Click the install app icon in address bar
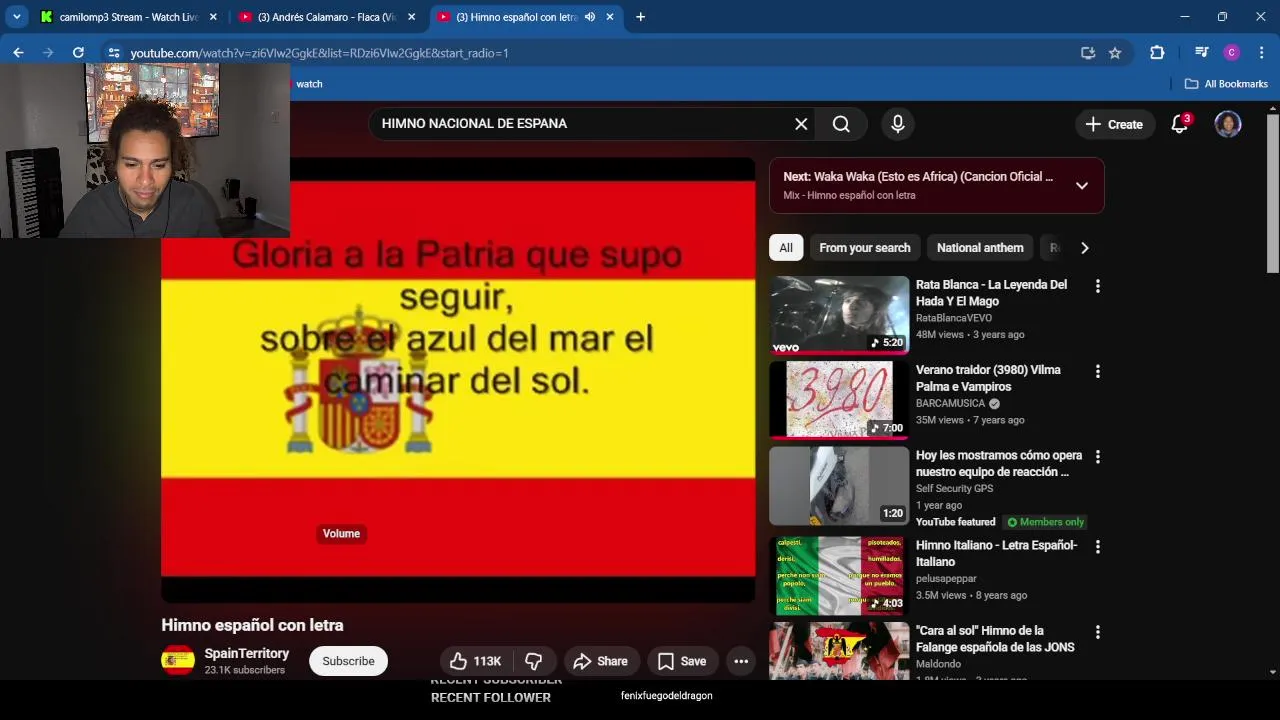 (1088, 53)
